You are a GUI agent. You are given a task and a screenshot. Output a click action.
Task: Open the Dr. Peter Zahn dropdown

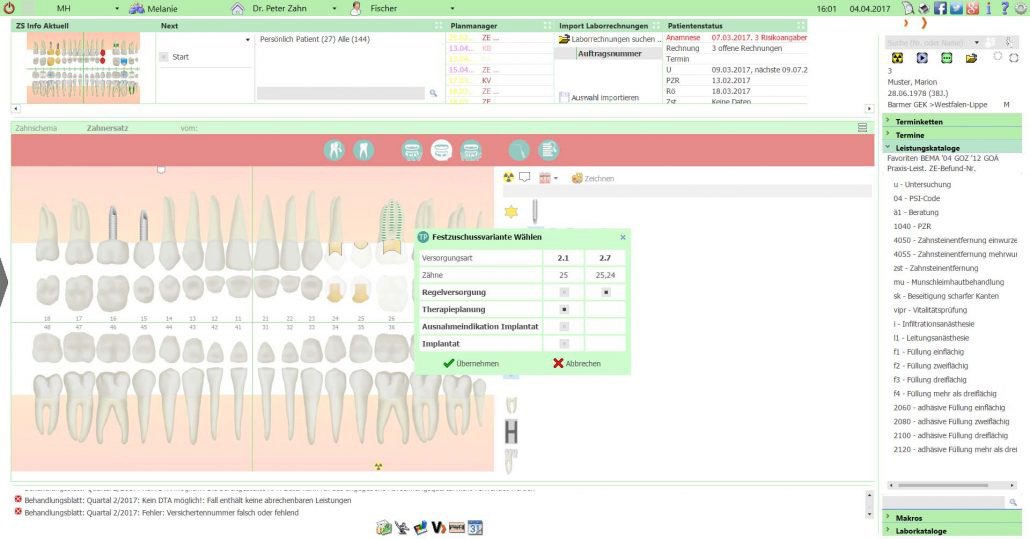(334, 9)
